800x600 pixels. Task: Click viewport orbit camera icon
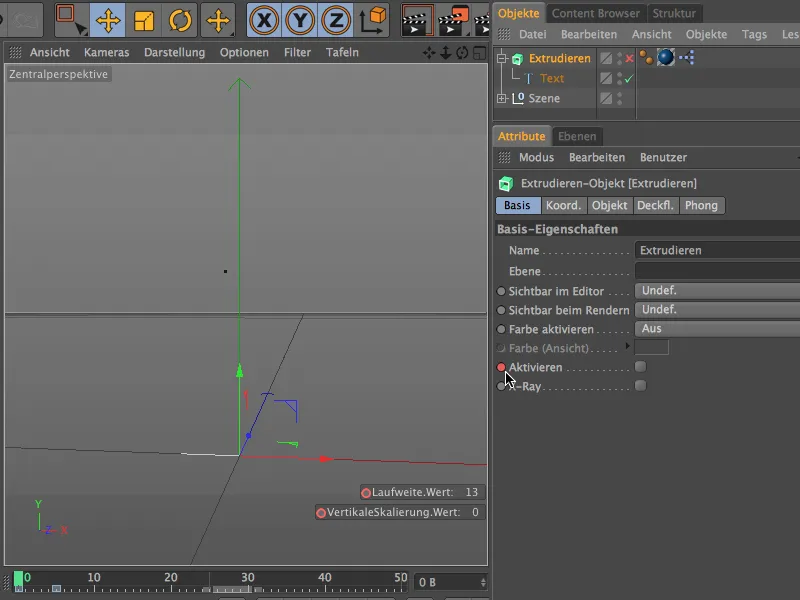point(462,53)
